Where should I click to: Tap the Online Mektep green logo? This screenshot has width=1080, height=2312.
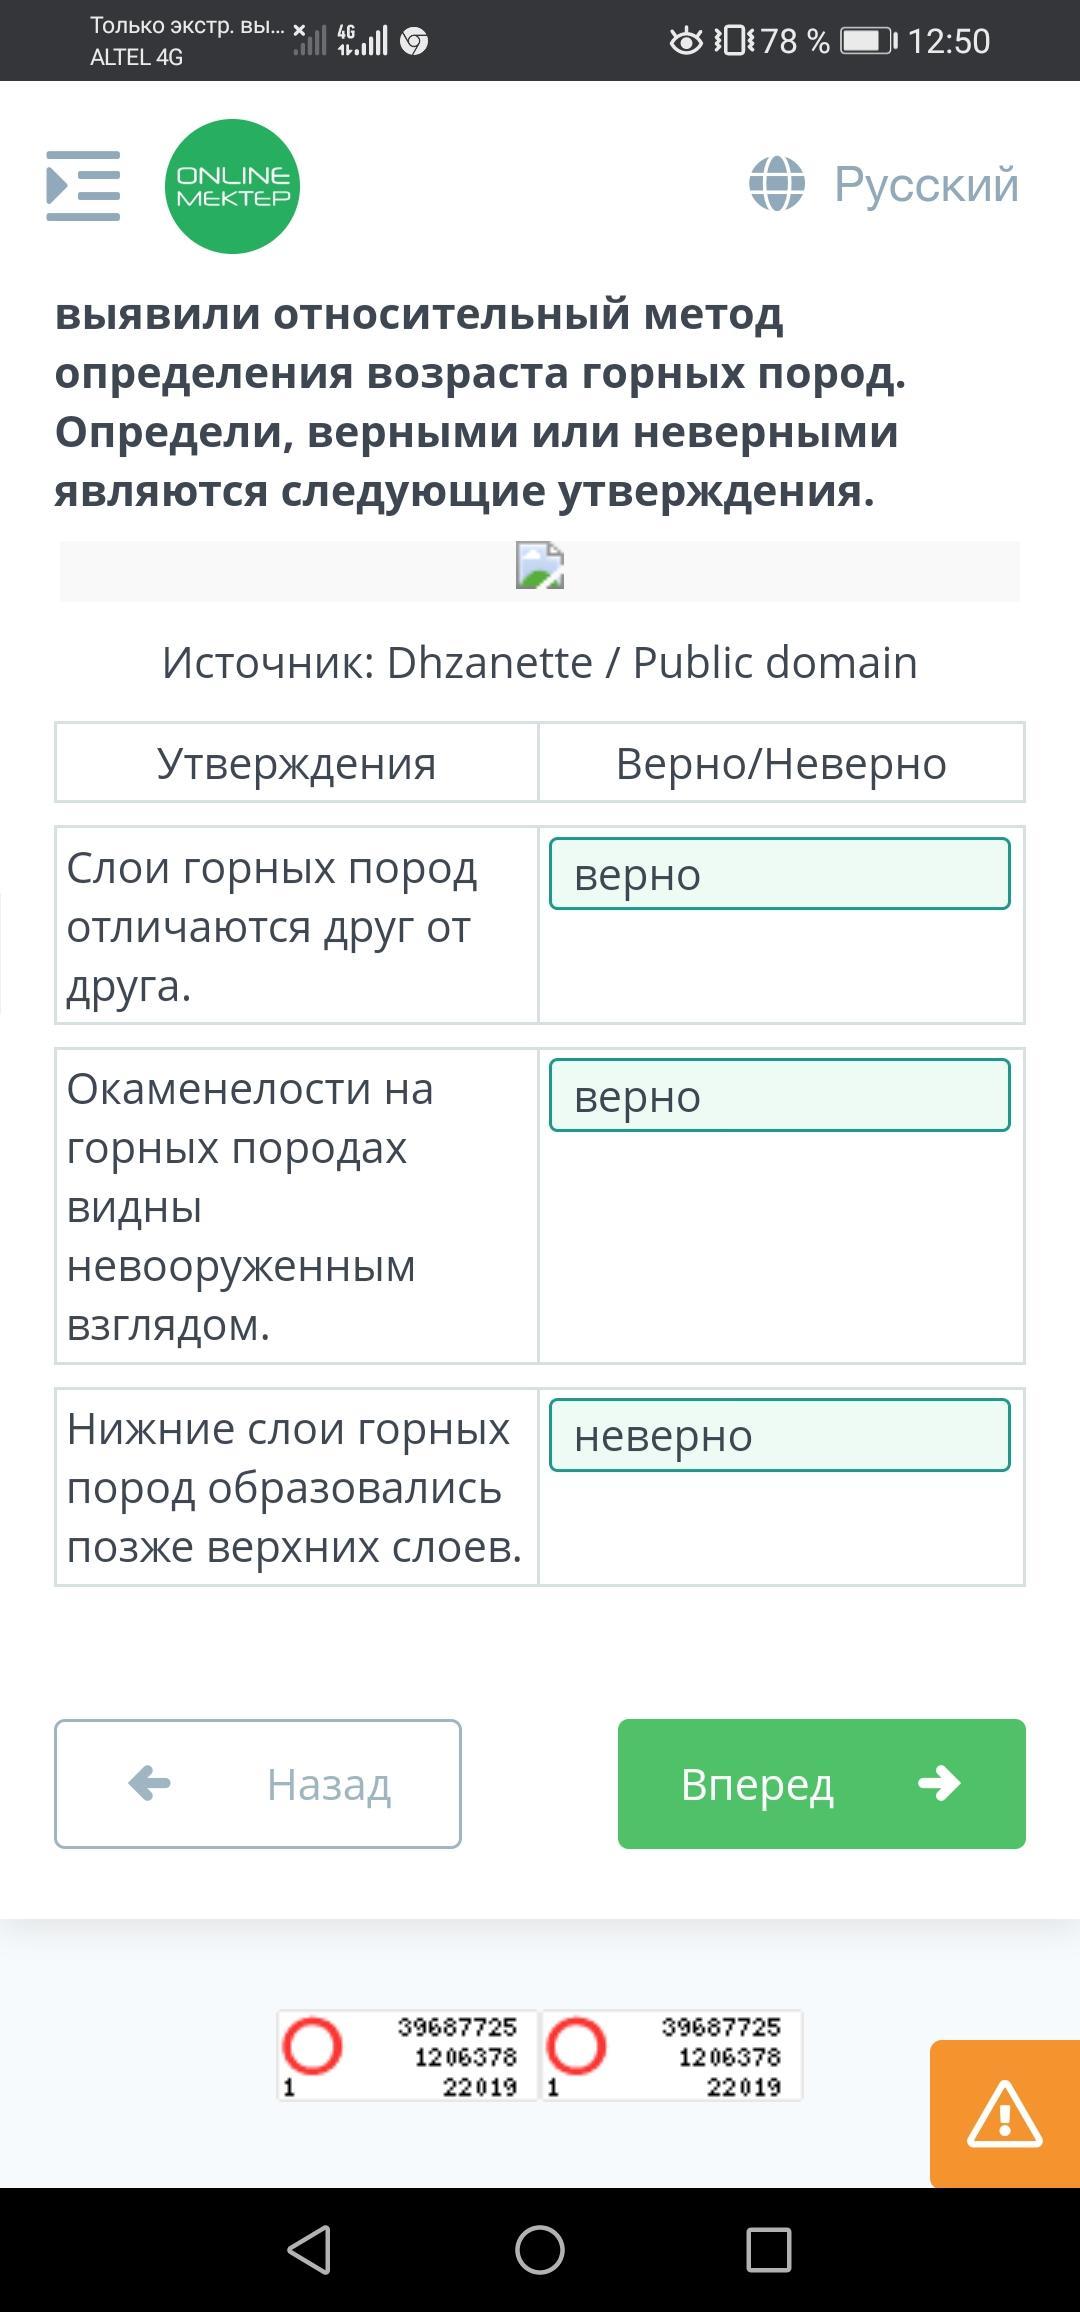[232, 186]
